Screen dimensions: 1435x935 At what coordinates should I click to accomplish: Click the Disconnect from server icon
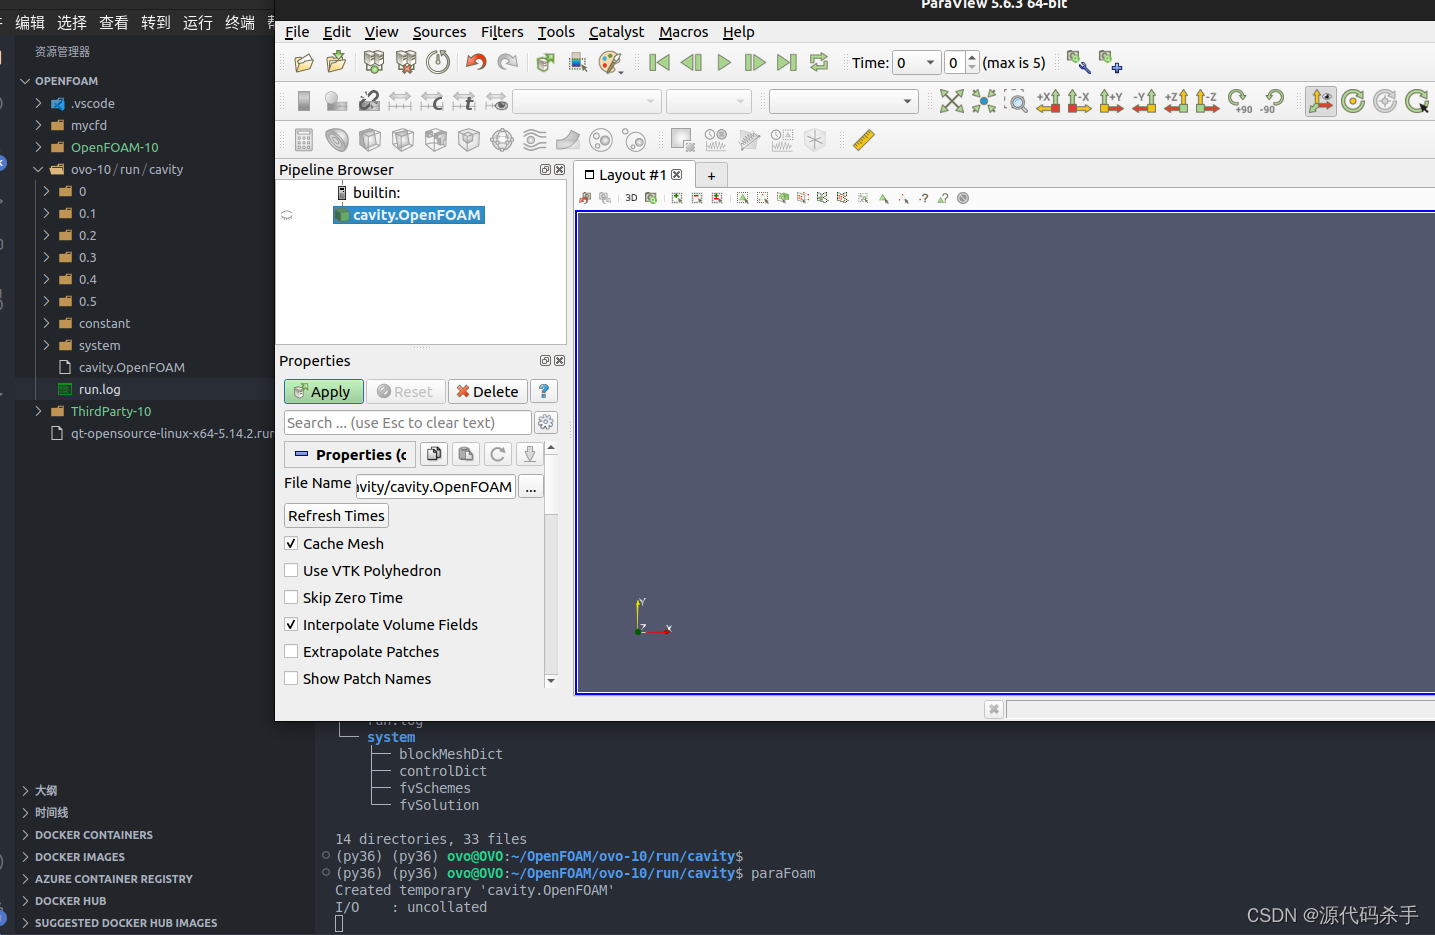tap(406, 63)
